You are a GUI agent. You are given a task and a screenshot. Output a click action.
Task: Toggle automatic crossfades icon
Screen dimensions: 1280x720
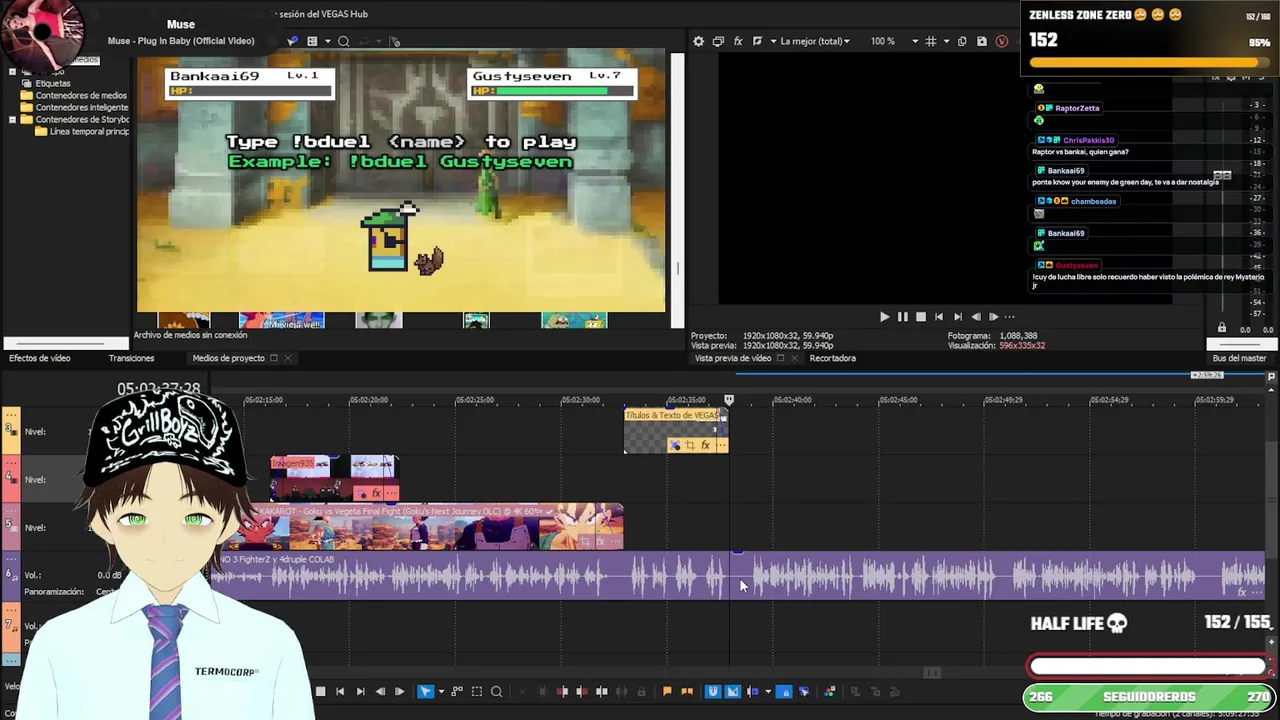click(732, 691)
